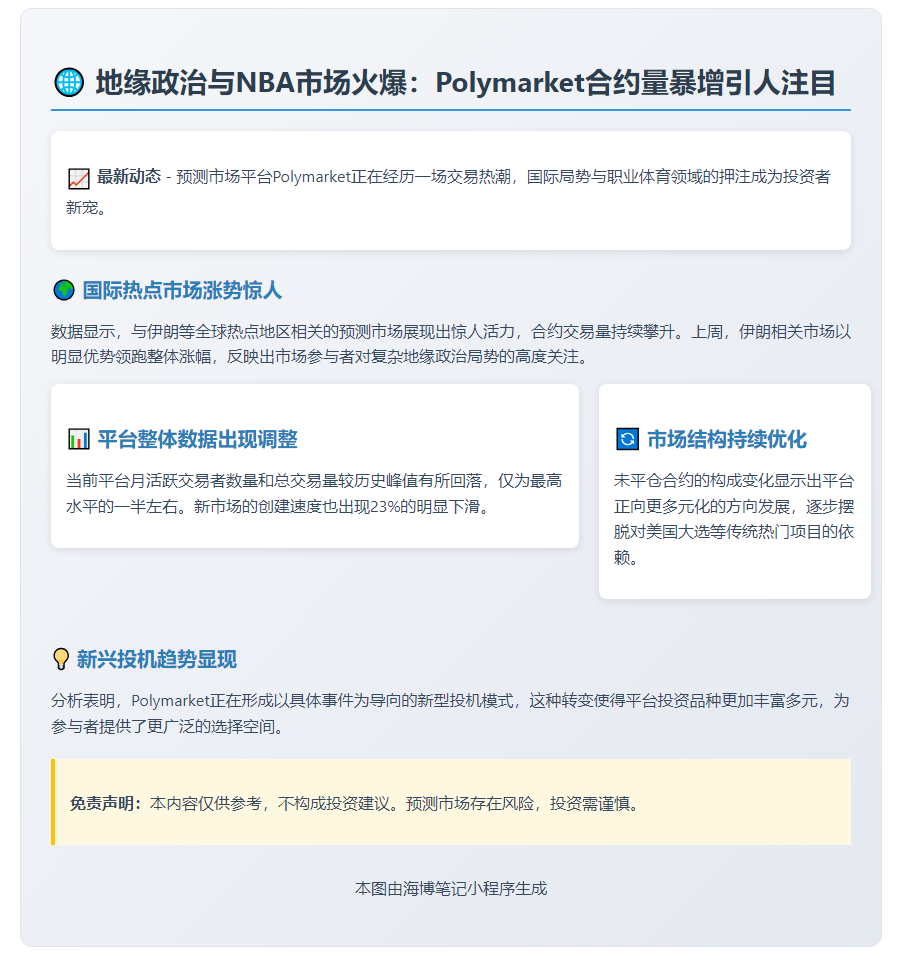Viewport: 902px width, 978px height.
Task: Click the main title 地缘政治与NBA市场火爆
Action: click(x=465, y=82)
